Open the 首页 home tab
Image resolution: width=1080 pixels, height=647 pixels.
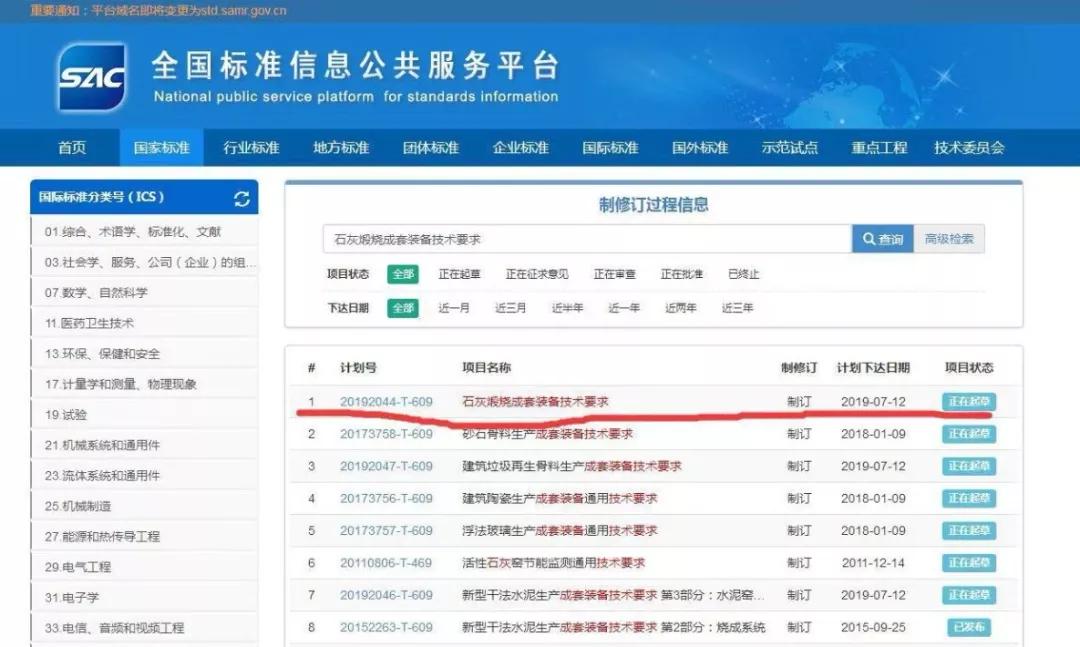point(72,148)
